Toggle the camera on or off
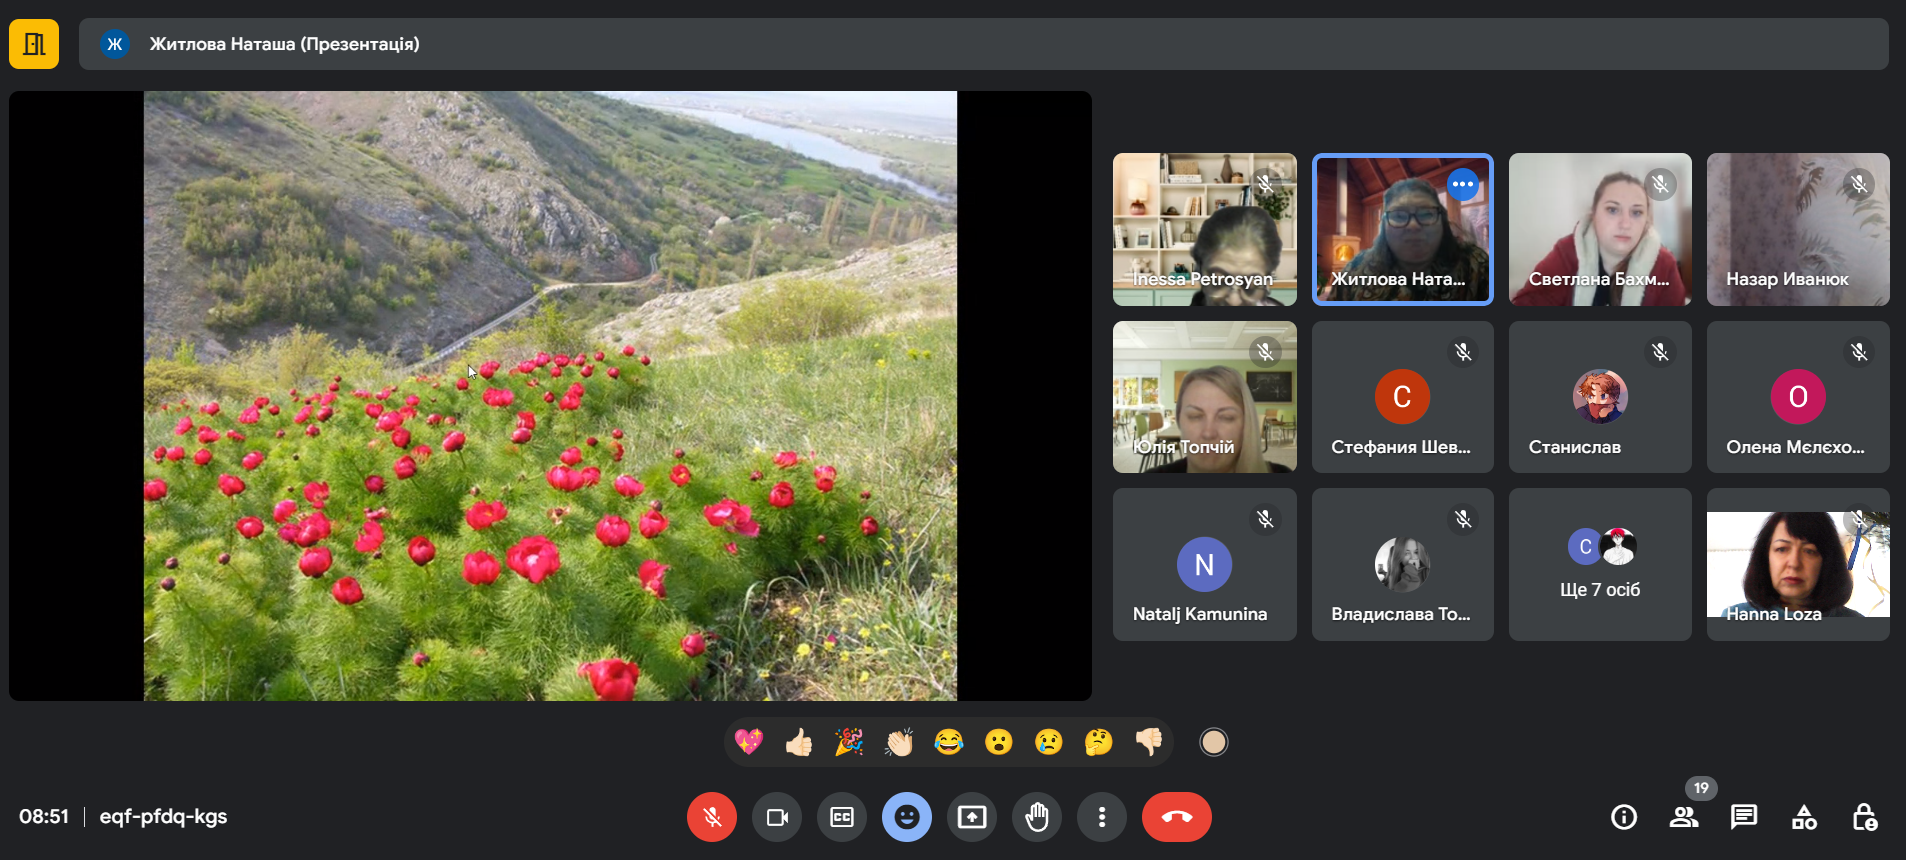Viewport: 1906px width, 860px height. [x=777, y=817]
